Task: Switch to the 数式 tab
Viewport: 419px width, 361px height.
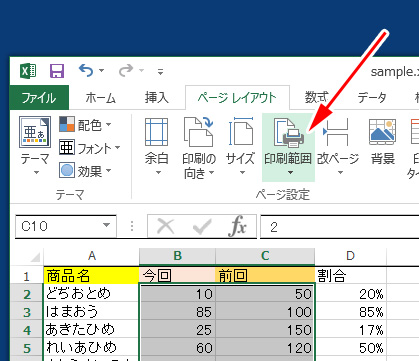Action: point(316,98)
